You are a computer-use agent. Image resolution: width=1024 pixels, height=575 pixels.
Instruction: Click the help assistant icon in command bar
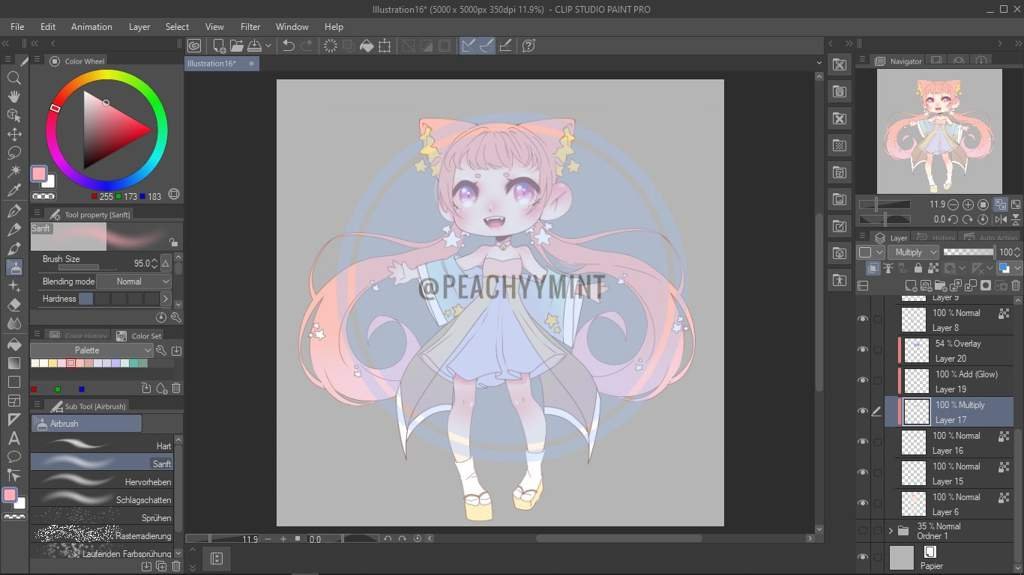click(528, 46)
